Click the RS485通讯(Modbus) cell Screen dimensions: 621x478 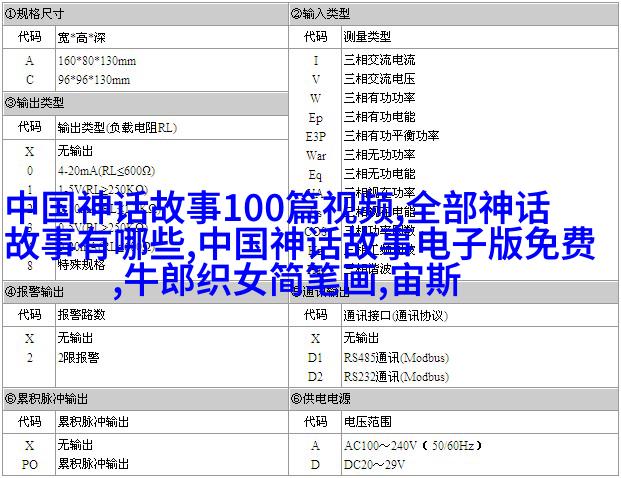click(396, 358)
